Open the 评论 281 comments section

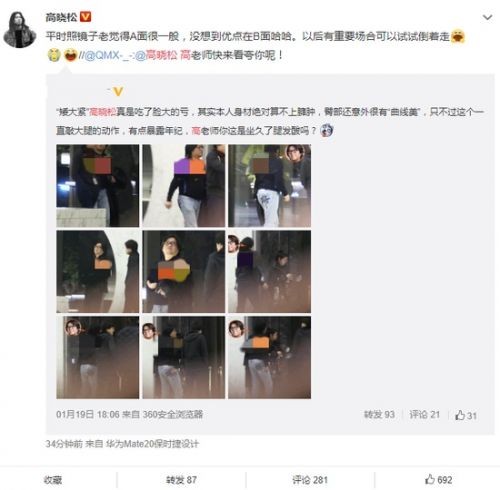[310, 480]
